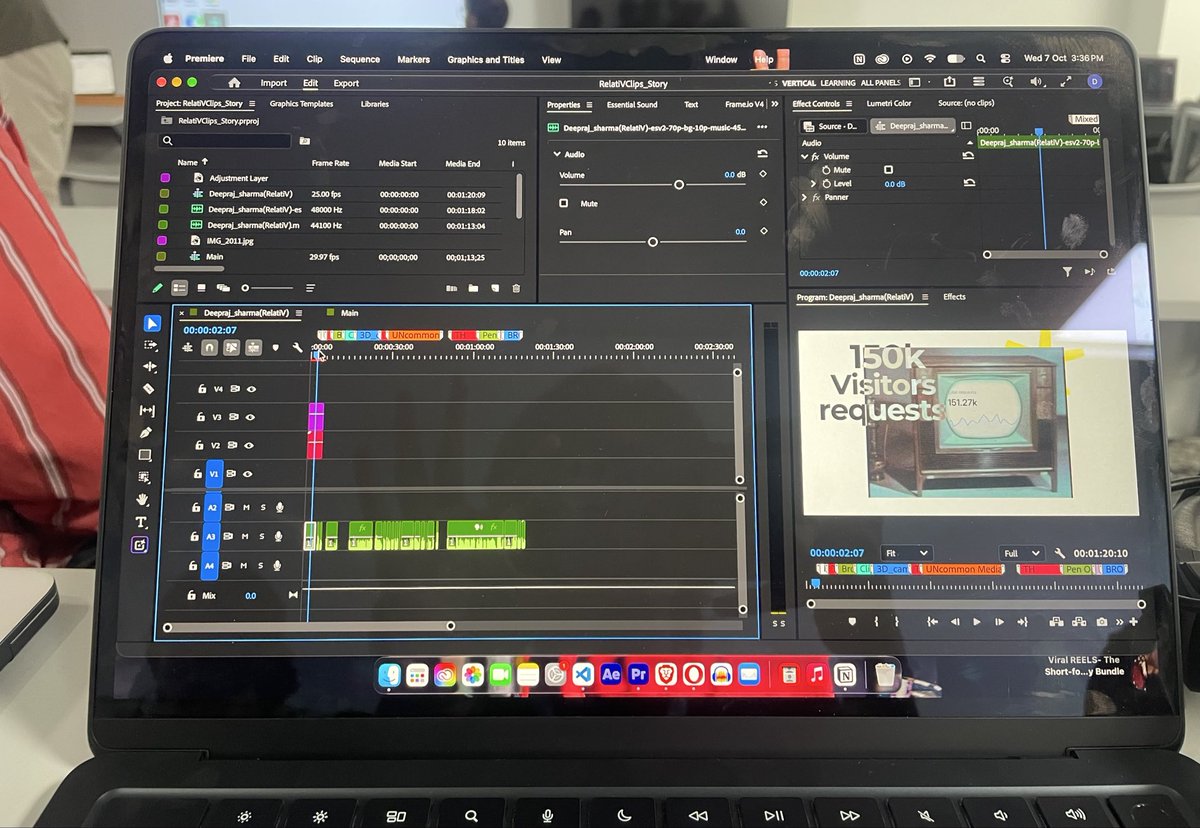Open the Effect Controls panel menu
Screen dimensions: 1200x828
pos(848,104)
